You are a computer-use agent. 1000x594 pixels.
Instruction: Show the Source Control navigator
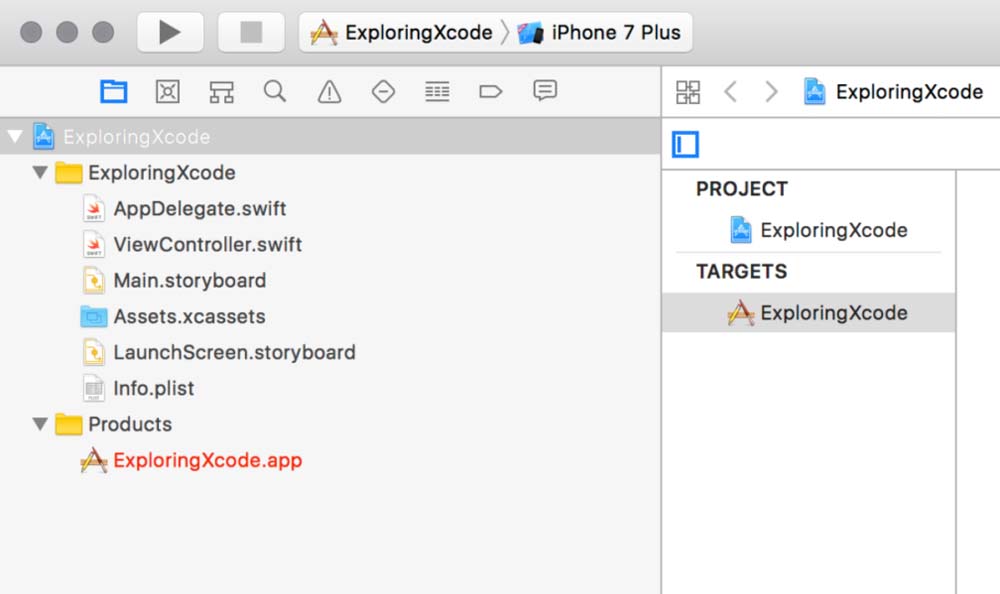point(168,92)
